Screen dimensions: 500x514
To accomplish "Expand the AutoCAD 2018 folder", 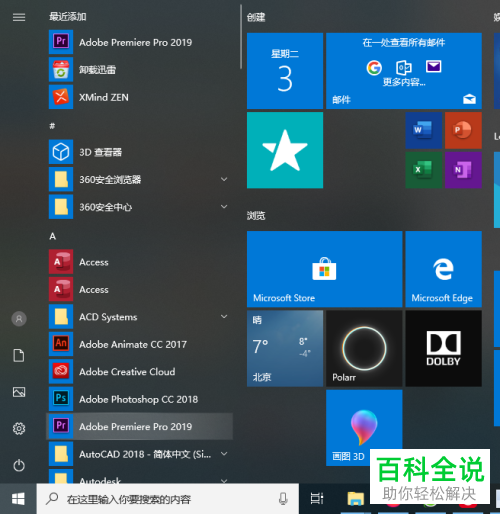I will [x=140, y=454].
